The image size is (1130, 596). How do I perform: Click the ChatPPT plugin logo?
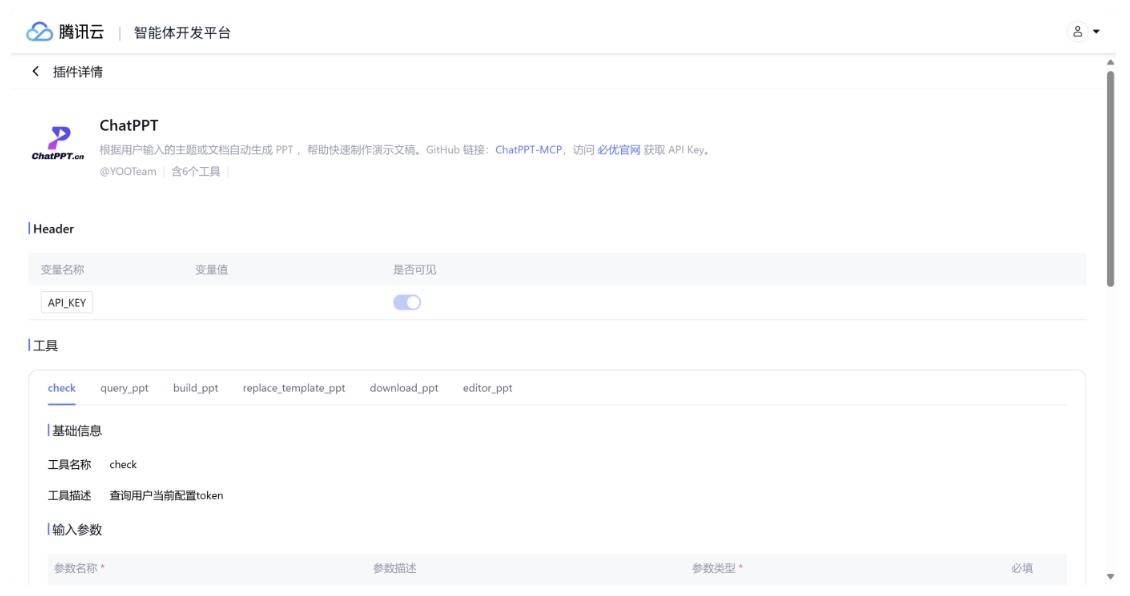[58, 144]
